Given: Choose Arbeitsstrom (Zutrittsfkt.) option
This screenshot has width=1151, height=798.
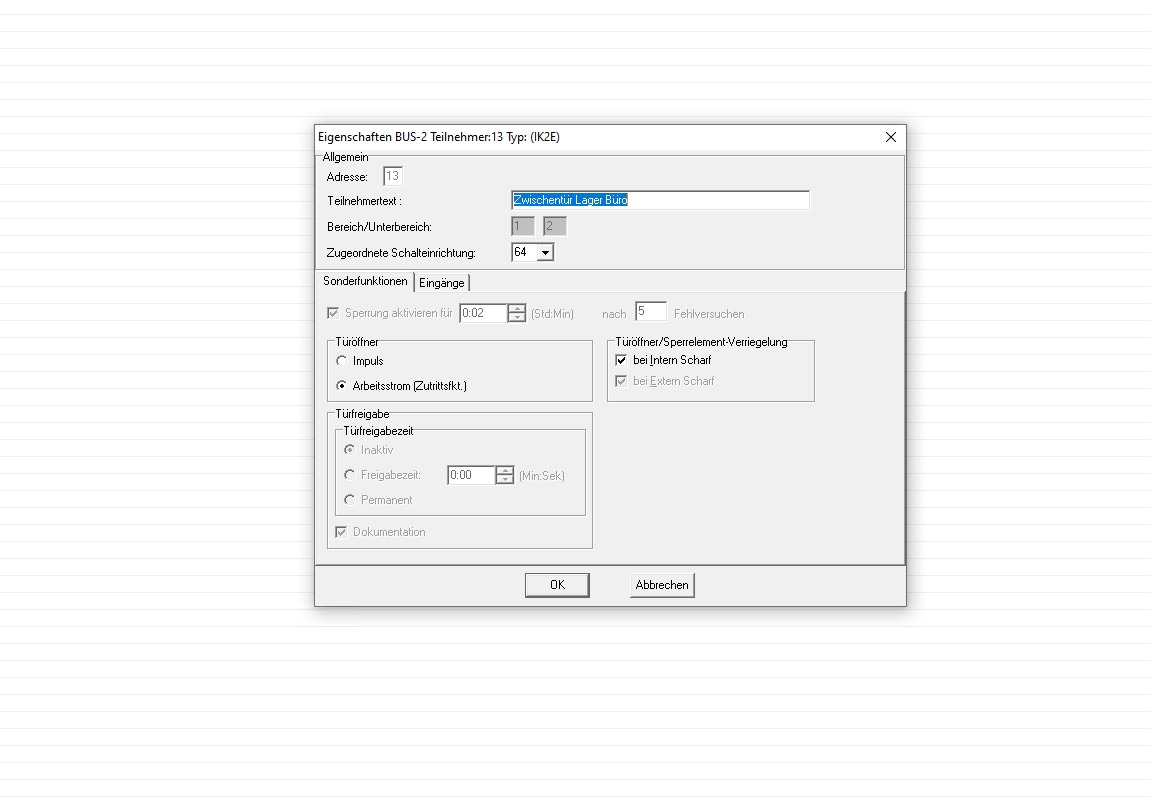Looking at the screenshot, I should click(x=343, y=386).
